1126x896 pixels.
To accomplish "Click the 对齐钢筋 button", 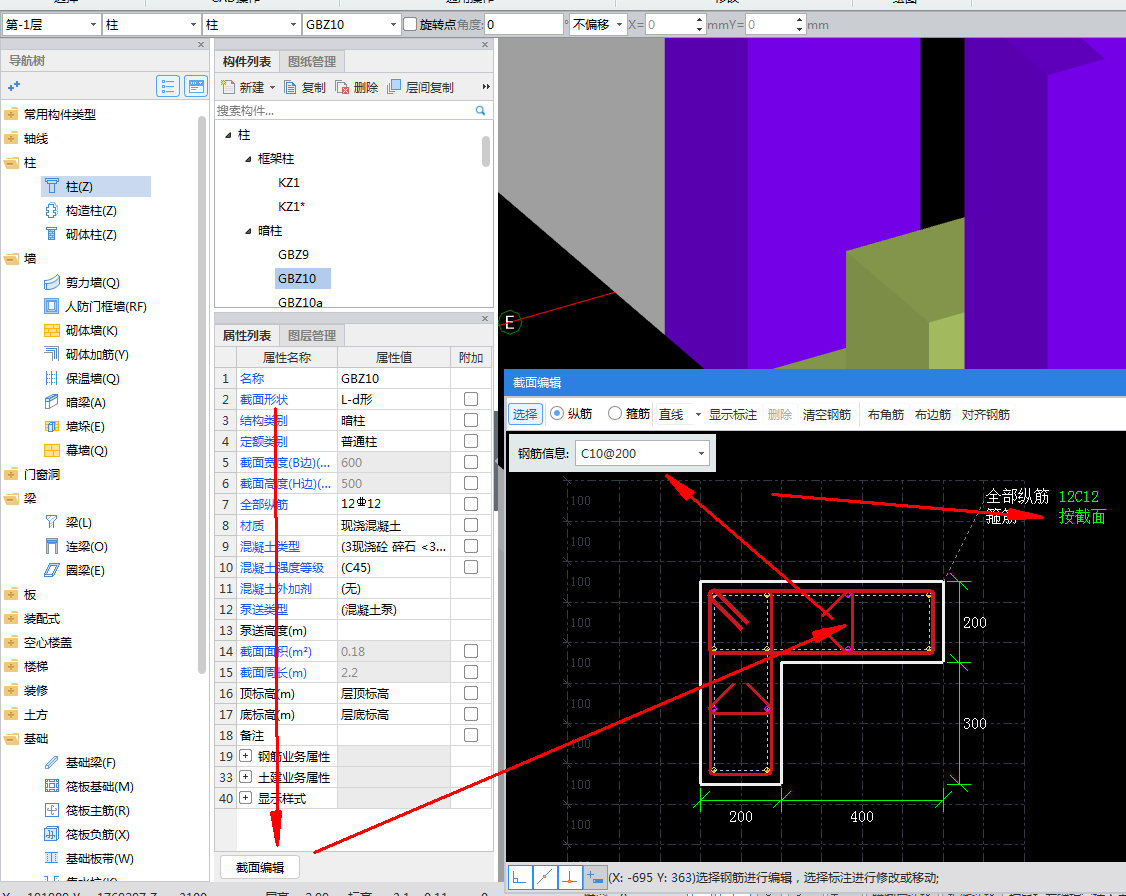I will click(x=985, y=414).
